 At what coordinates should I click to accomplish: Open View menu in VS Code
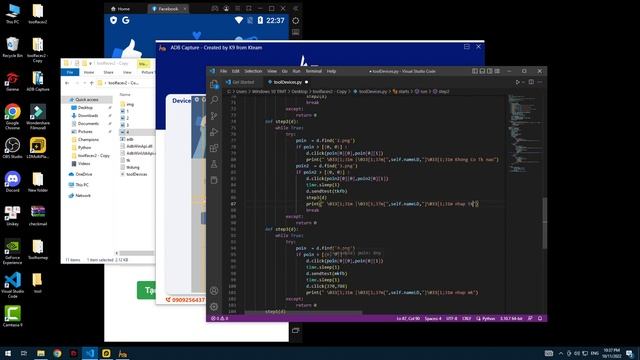272,71
